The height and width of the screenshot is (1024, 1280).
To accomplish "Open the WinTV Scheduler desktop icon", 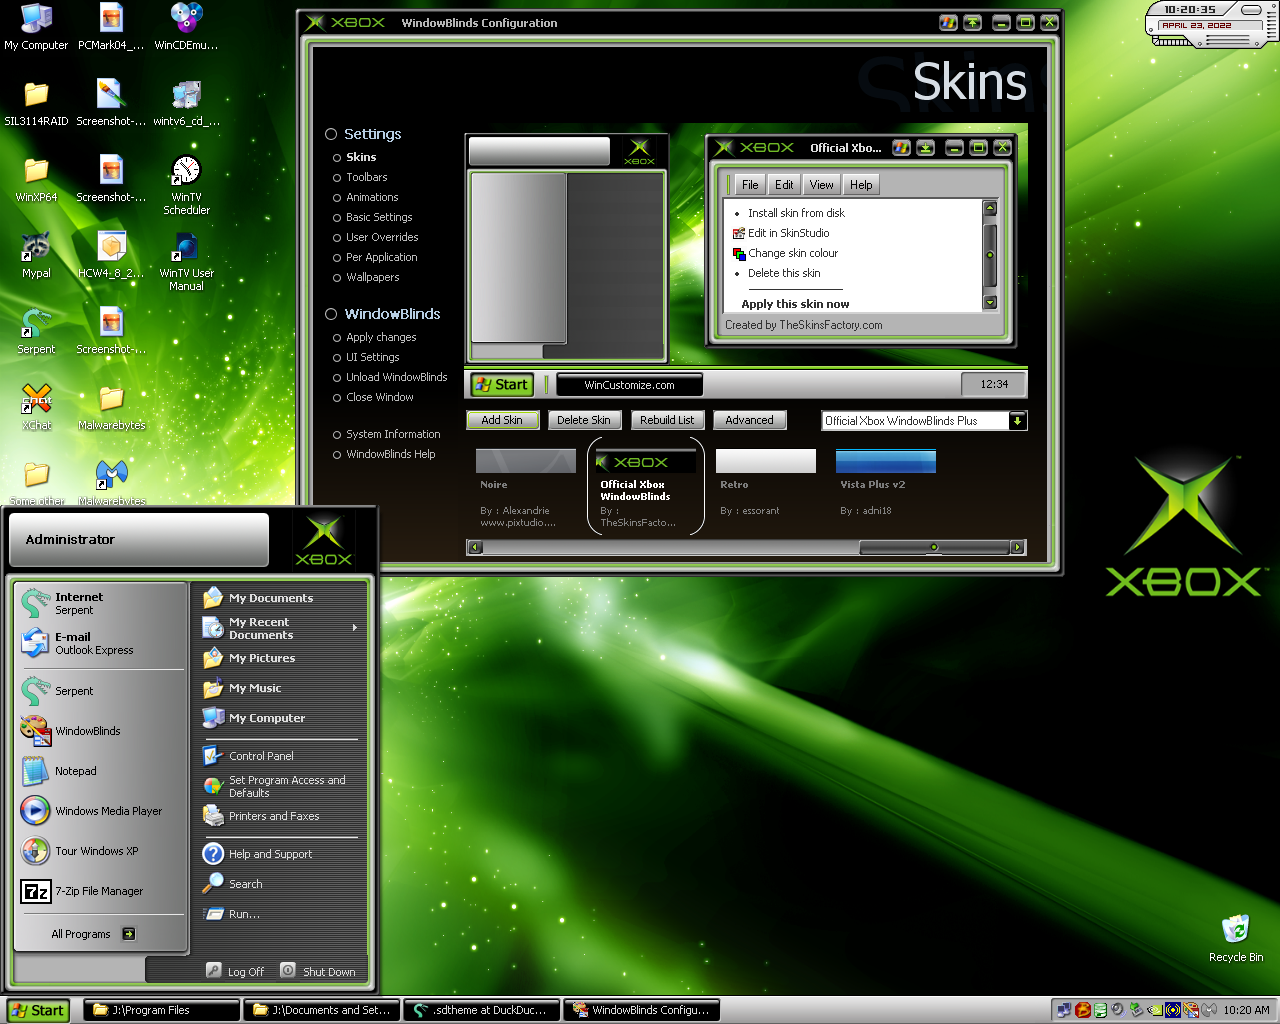I will [186, 172].
